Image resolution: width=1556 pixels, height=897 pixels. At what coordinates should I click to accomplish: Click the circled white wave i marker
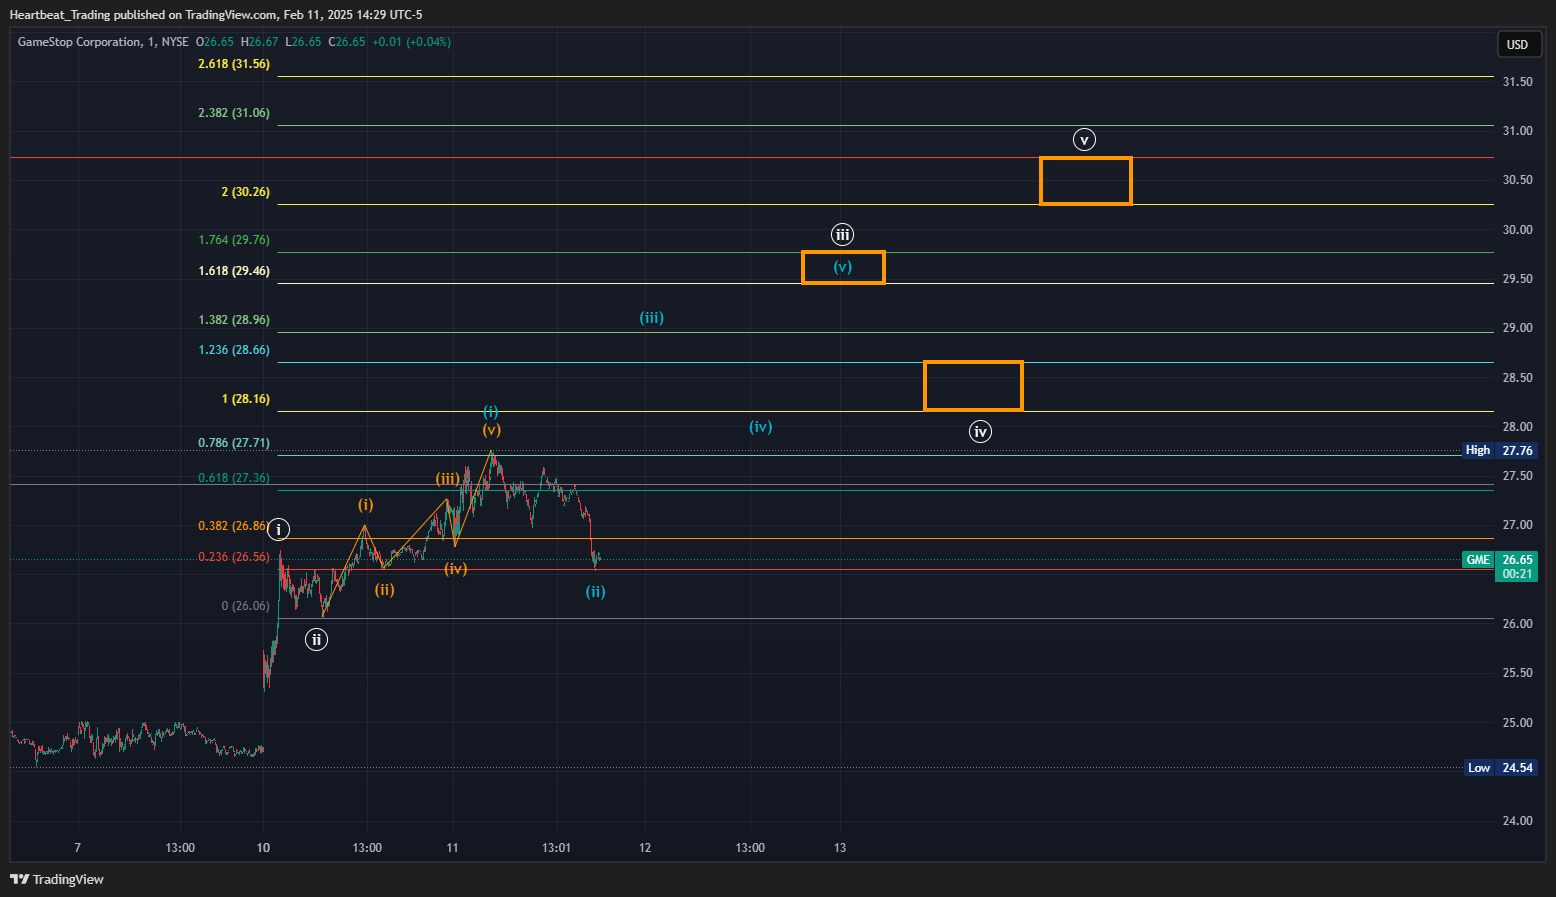pyautogui.click(x=279, y=529)
